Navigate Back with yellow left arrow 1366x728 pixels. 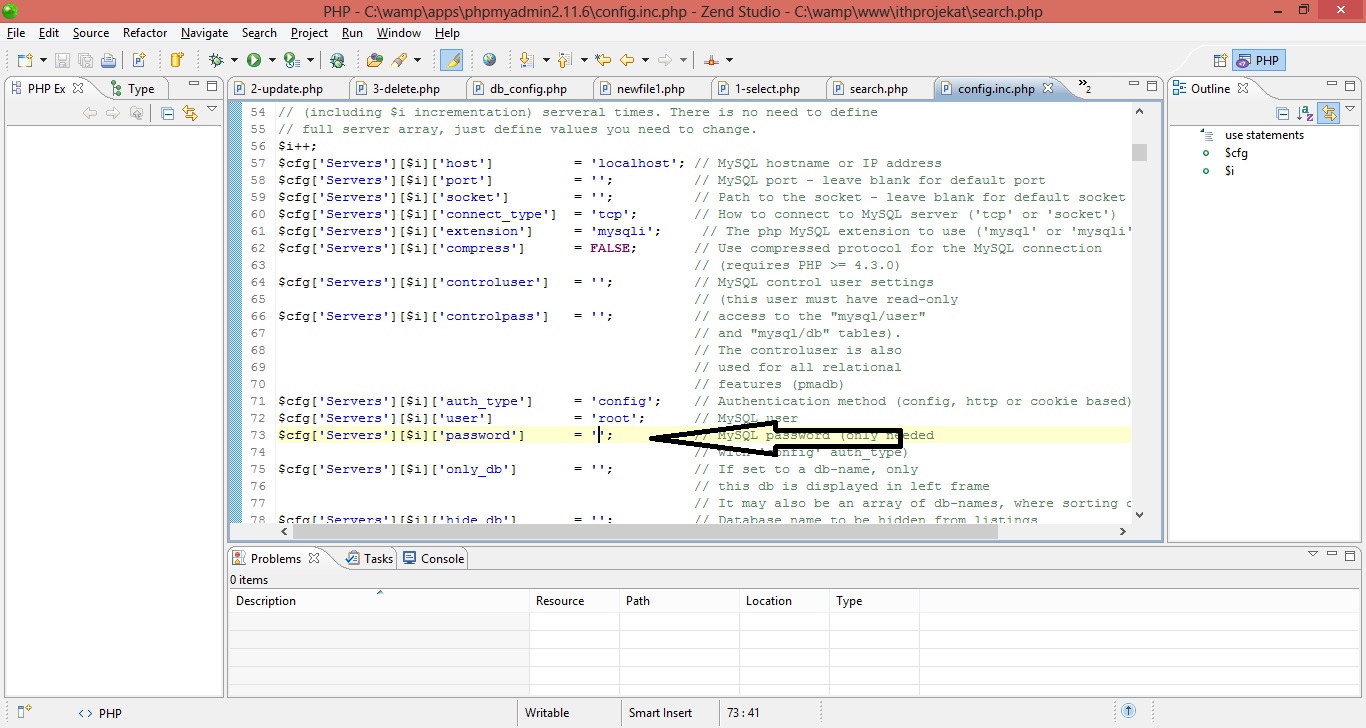(x=627, y=60)
